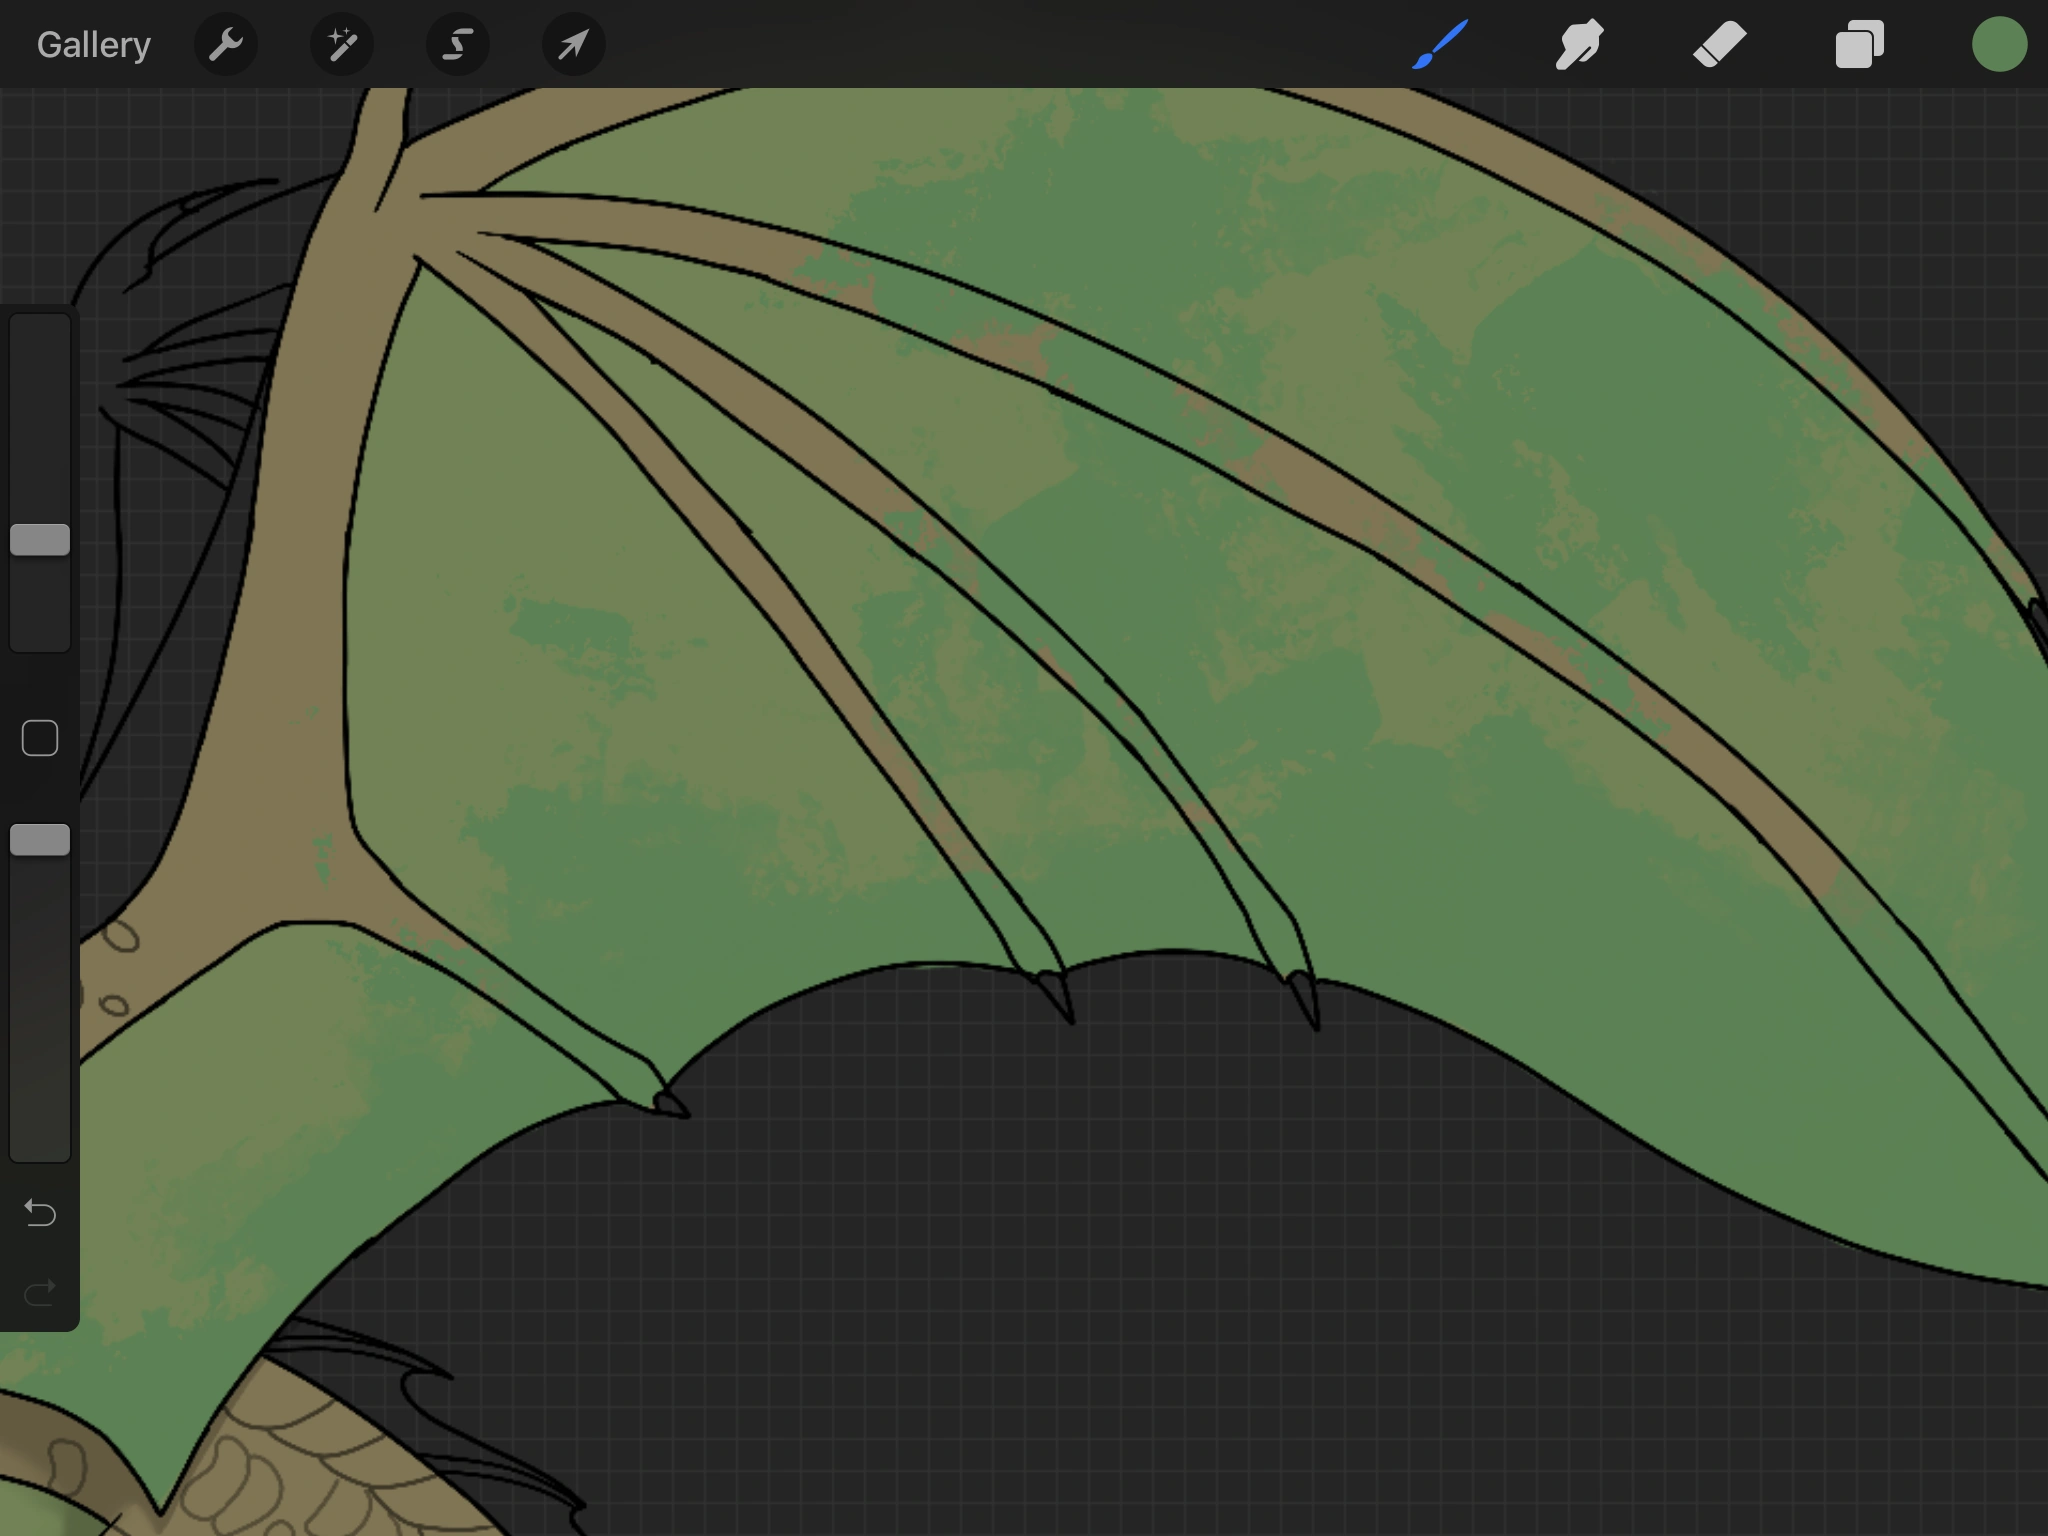This screenshot has height=1536, width=2048.
Task: Activate the Selection S-shaped tool
Action: click(458, 45)
